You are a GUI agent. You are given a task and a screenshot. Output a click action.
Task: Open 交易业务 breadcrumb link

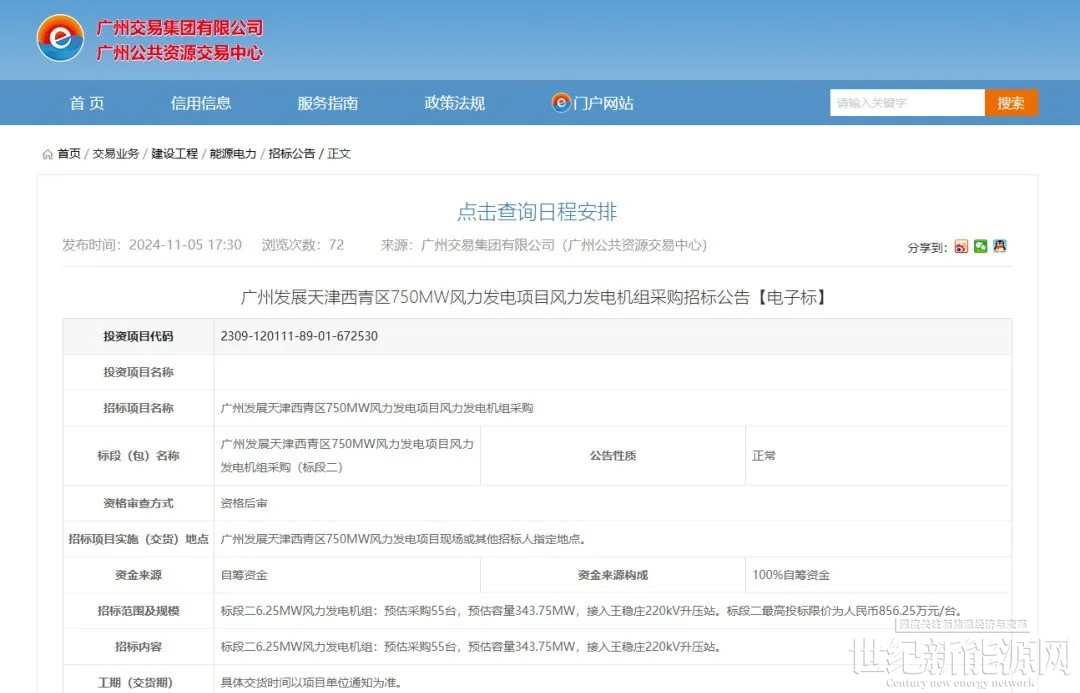(x=116, y=154)
